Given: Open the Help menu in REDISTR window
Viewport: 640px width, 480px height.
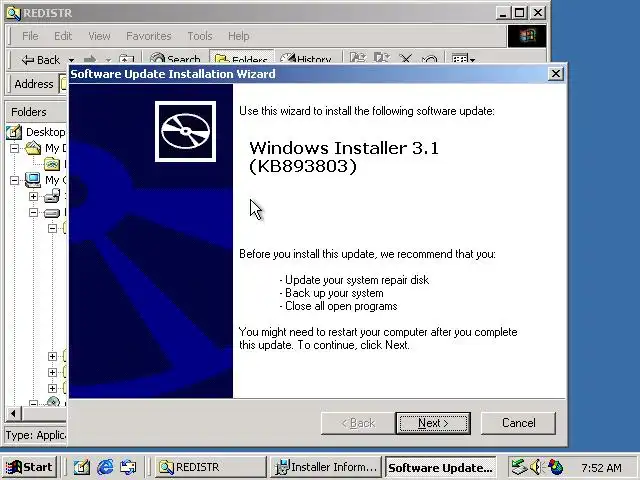Looking at the screenshot, I should pyautogui.click(x=238, y=36).
